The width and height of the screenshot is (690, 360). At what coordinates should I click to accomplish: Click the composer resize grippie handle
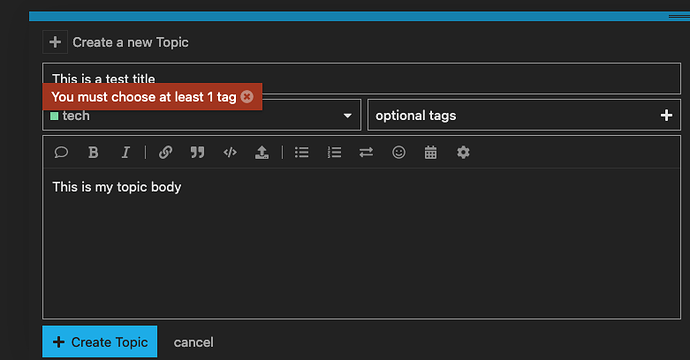point(679,17)
